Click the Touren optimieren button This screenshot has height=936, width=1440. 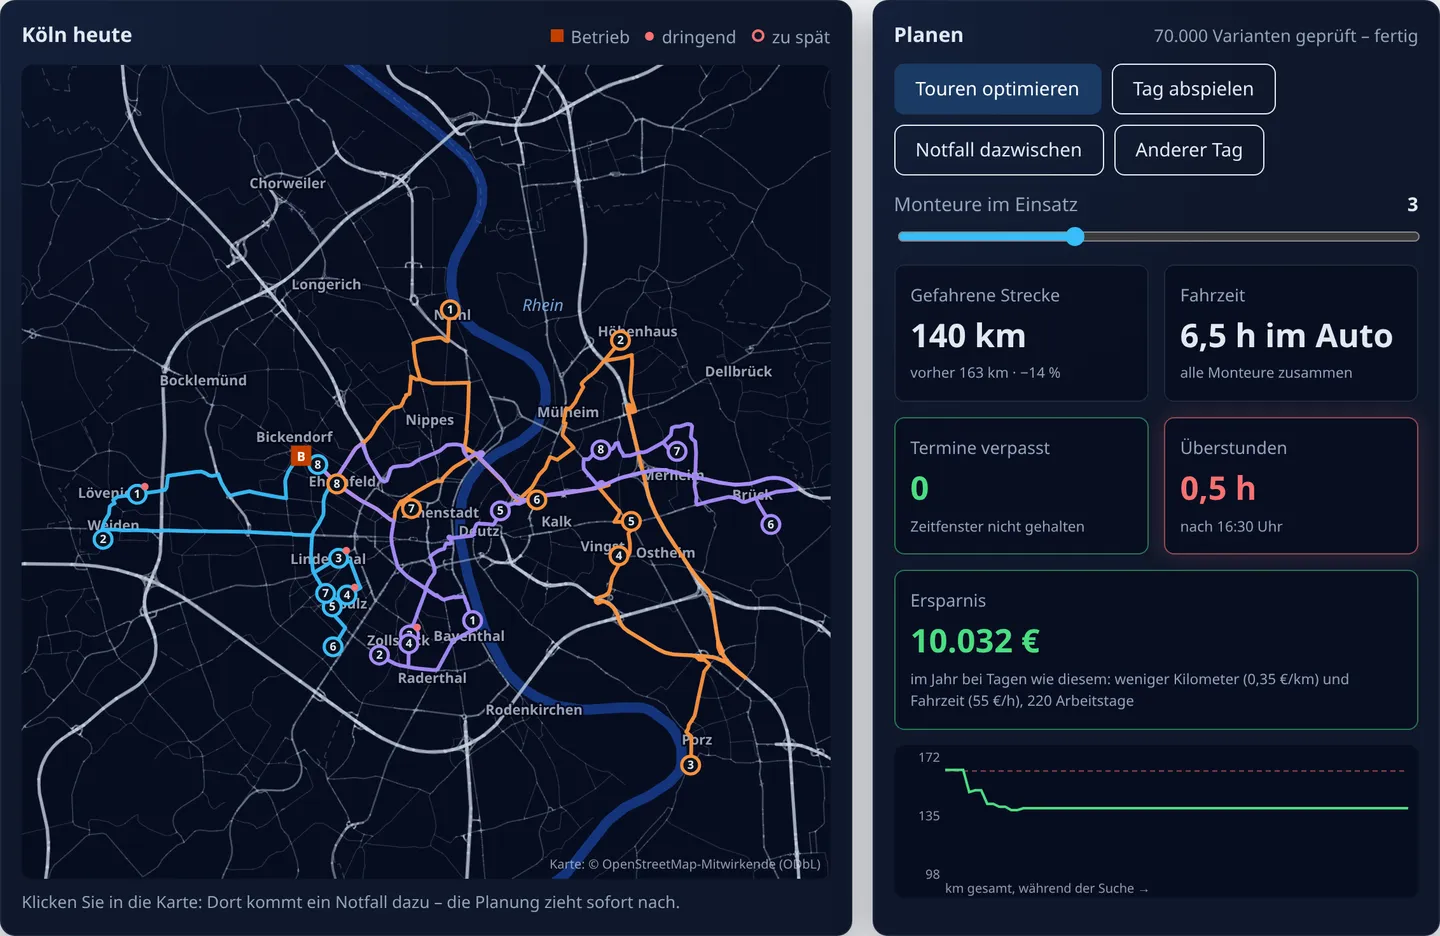(x=997, y=89)
